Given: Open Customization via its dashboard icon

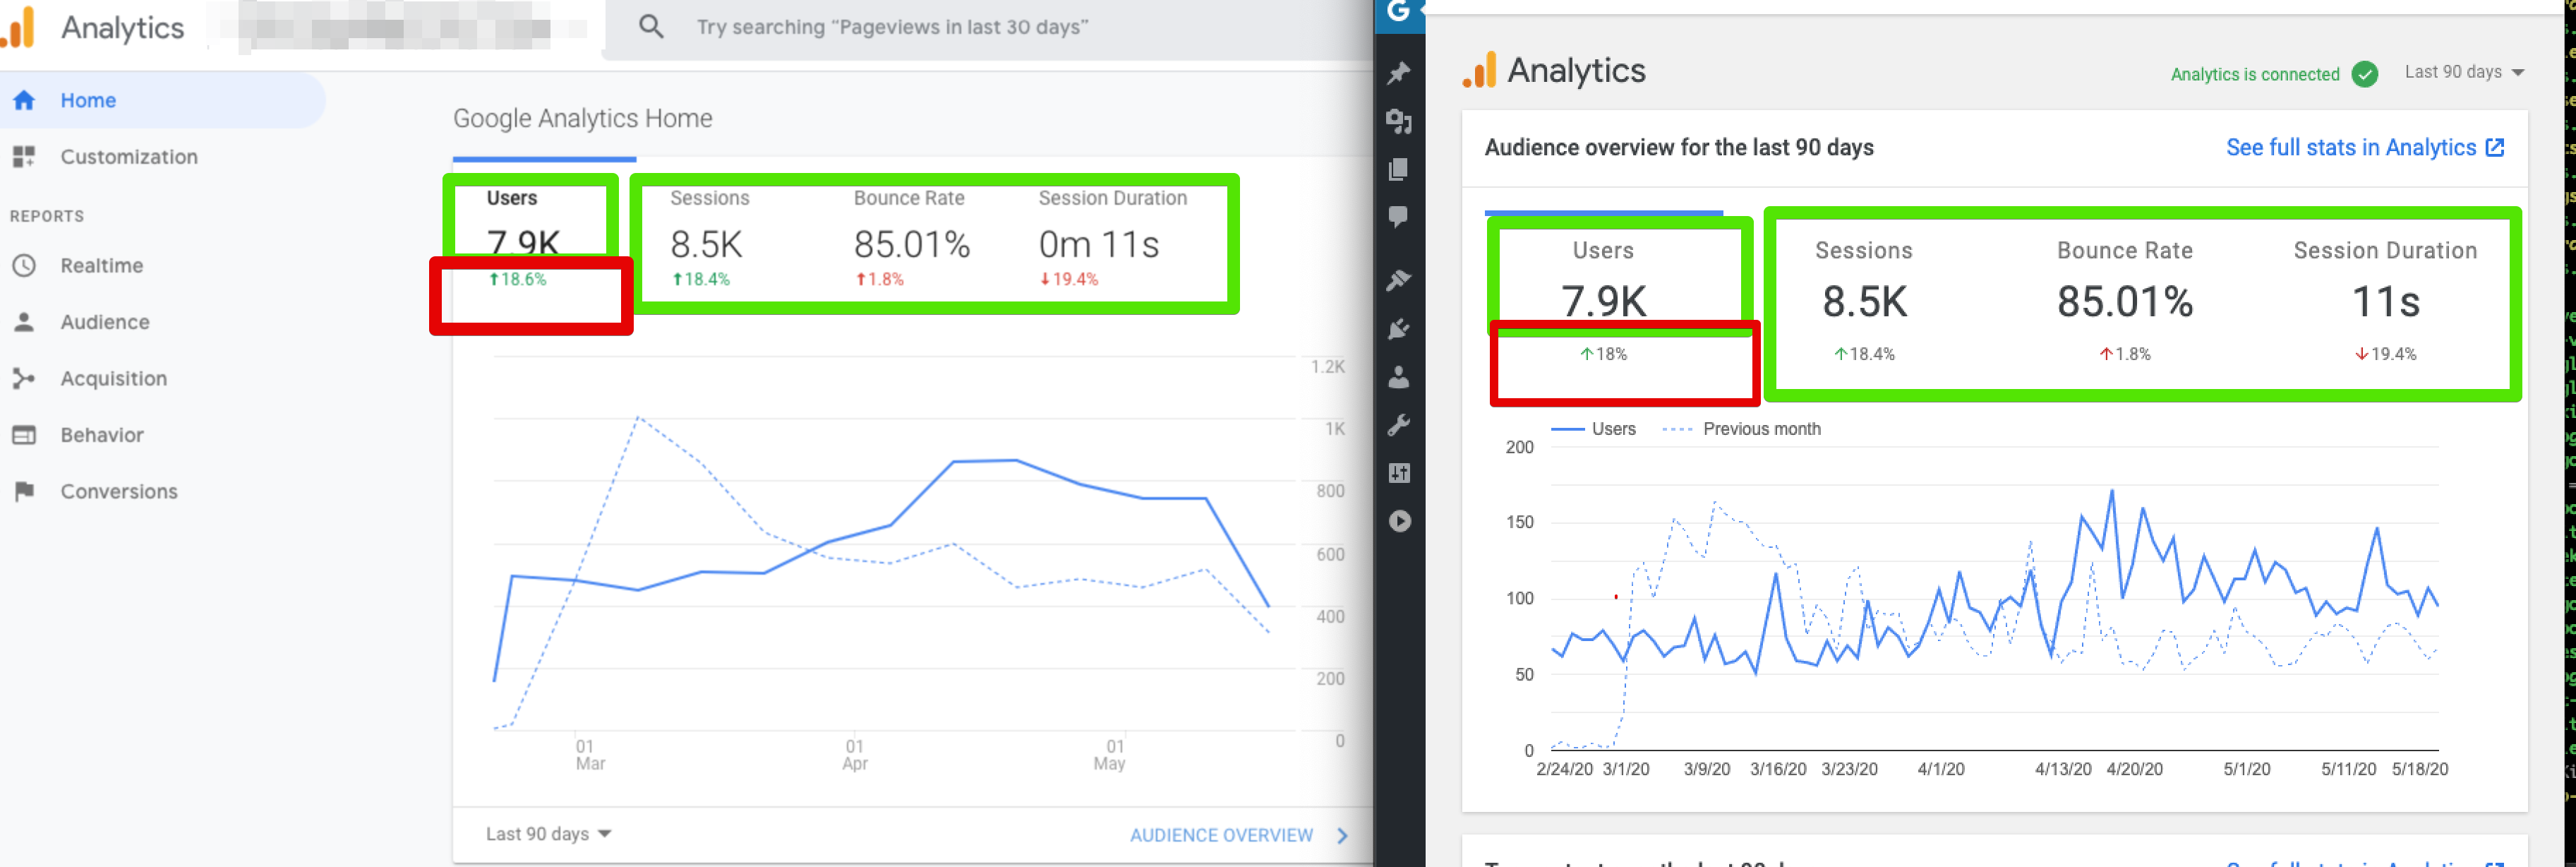Looking at the screenshot, I should [x=24, y=157].
